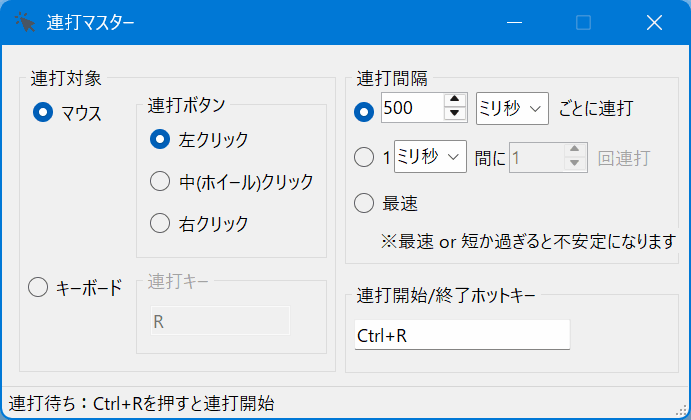Click the status text 連打待ち：Ctrl+Rを押すと連打開始
The height and width of the screenshot is (420, 691).
click(x=141, y=404)
